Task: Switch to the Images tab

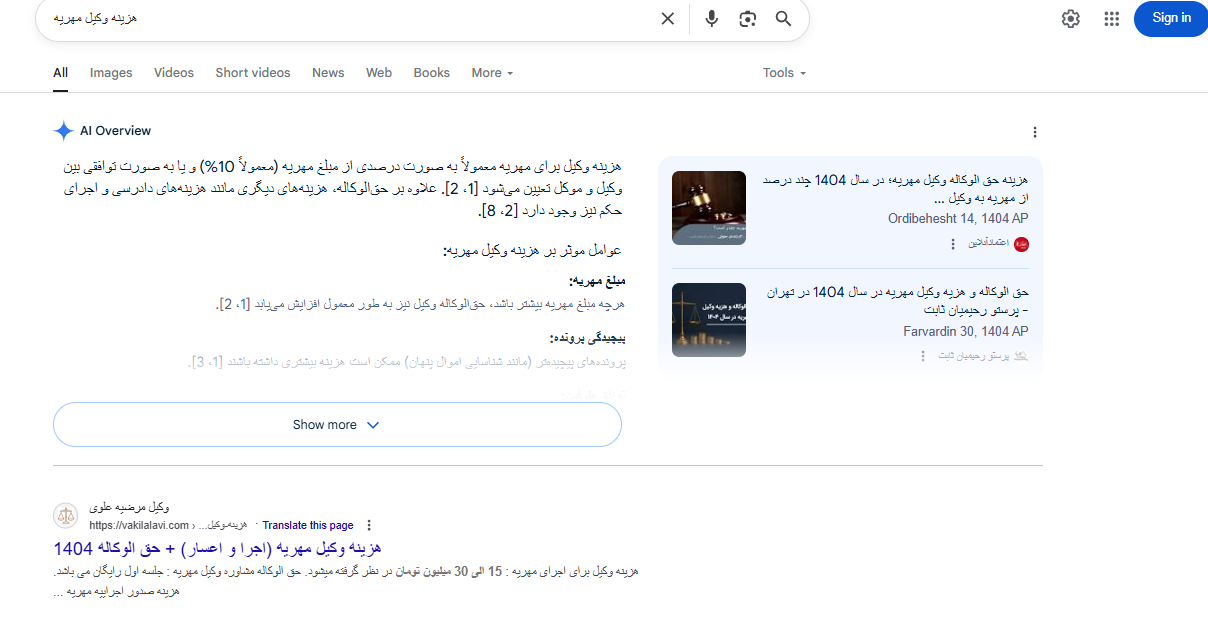Action: click(111, 73)
